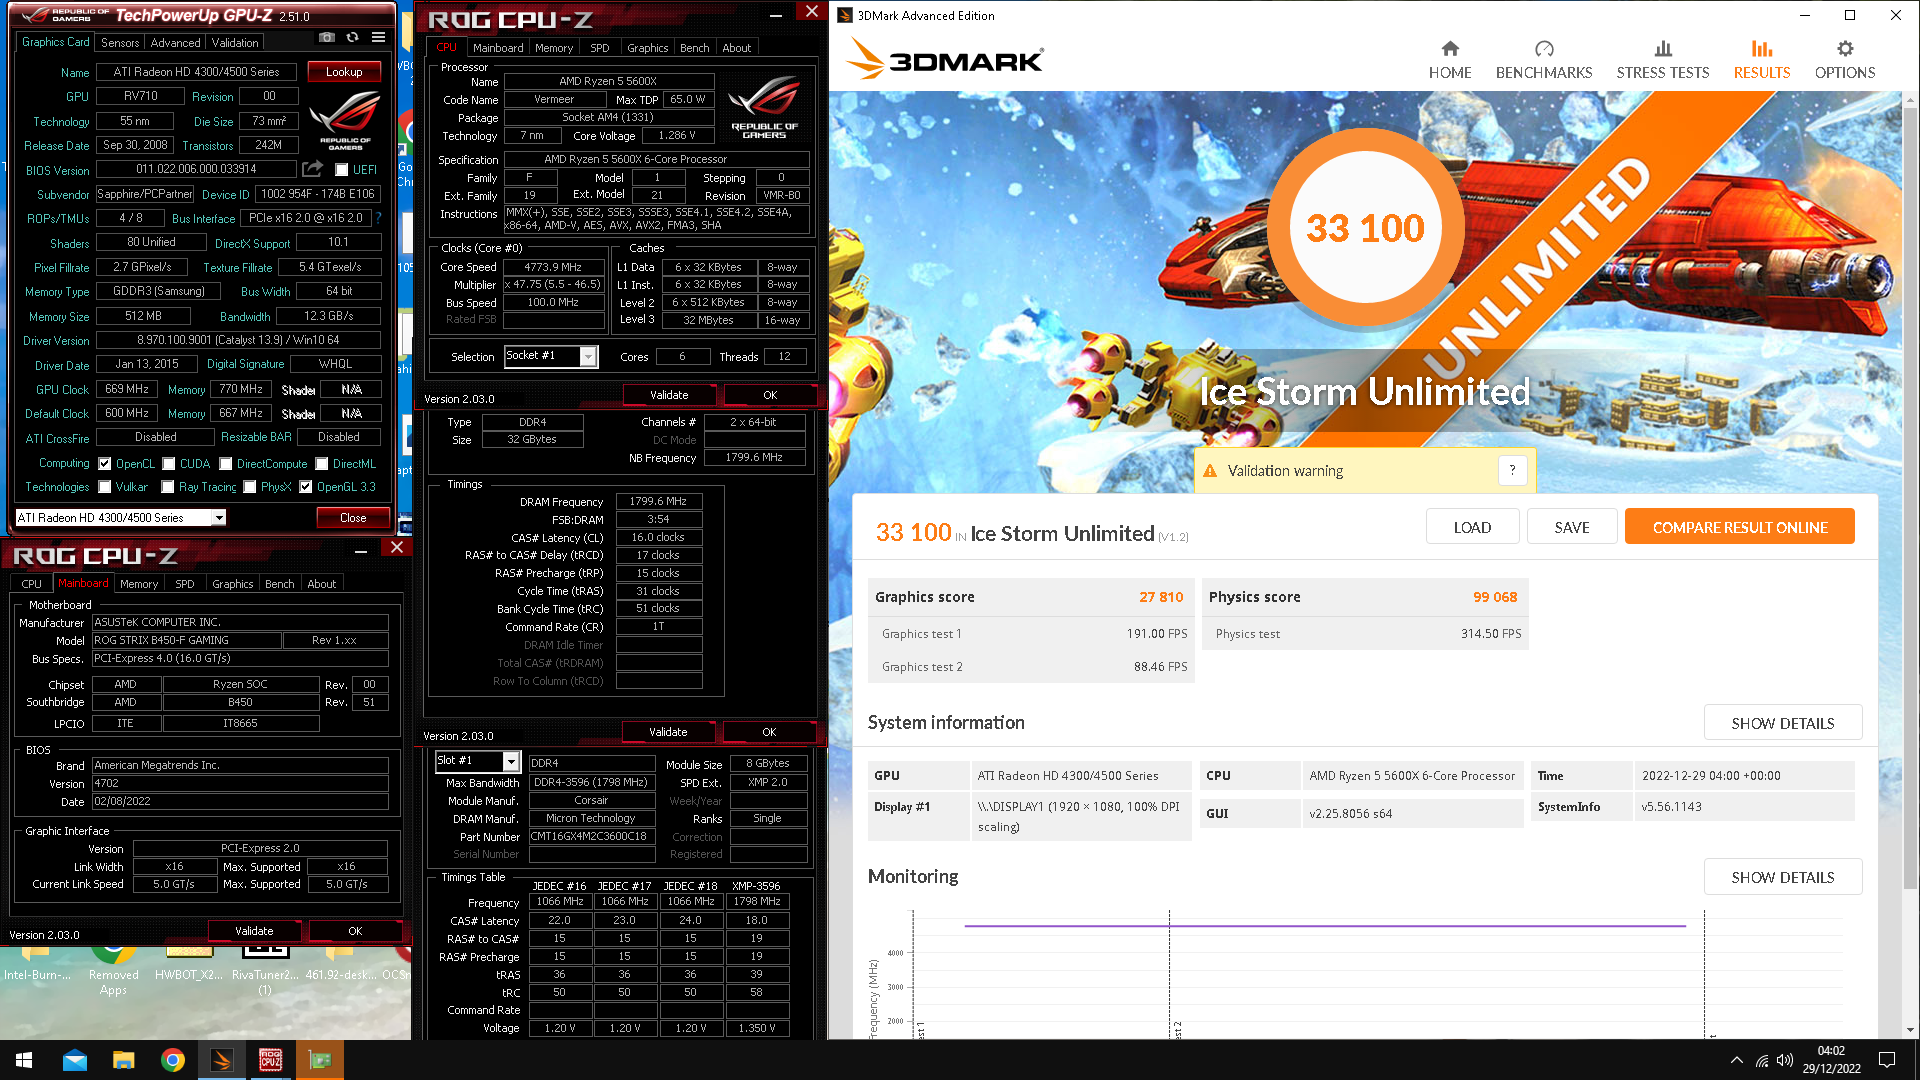Image resolution: width=1920 pixels, height=1080 pixels.
Task: Click COMPARE RESULT ONLINE button
Action: [1739, 527]
